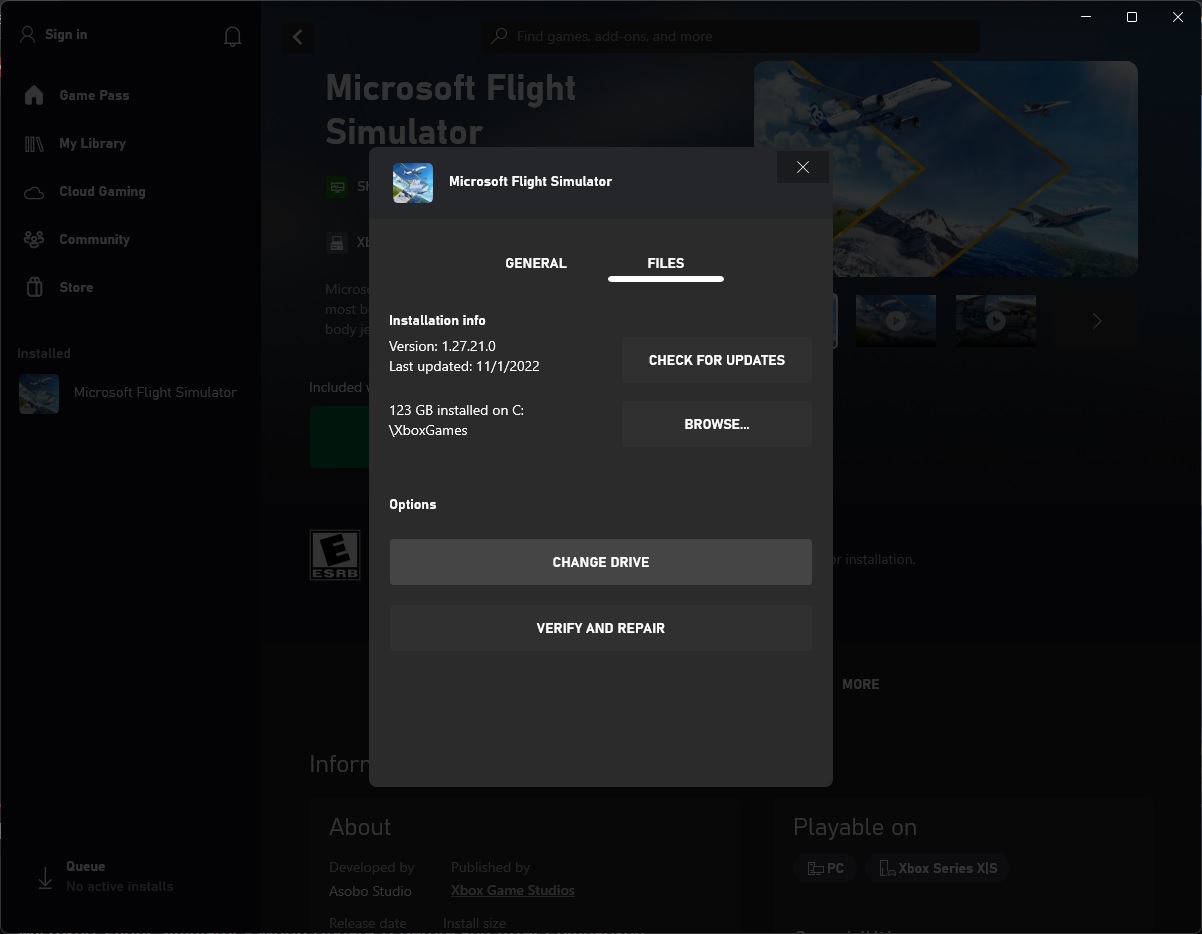Viewport: 1202px width, 934px height.
Task: Open the Xbox Game Studios publisher link
Action: [x=513, y=889]
